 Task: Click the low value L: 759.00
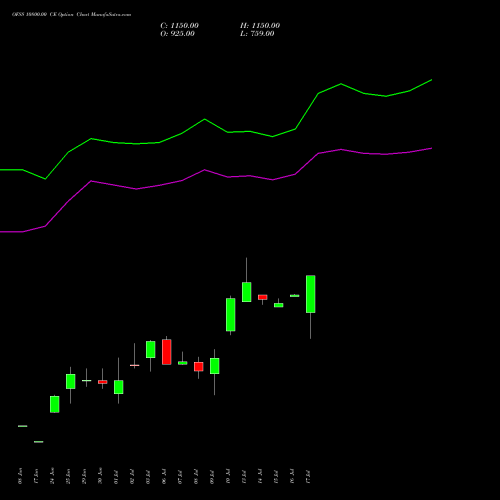(257, 34)
